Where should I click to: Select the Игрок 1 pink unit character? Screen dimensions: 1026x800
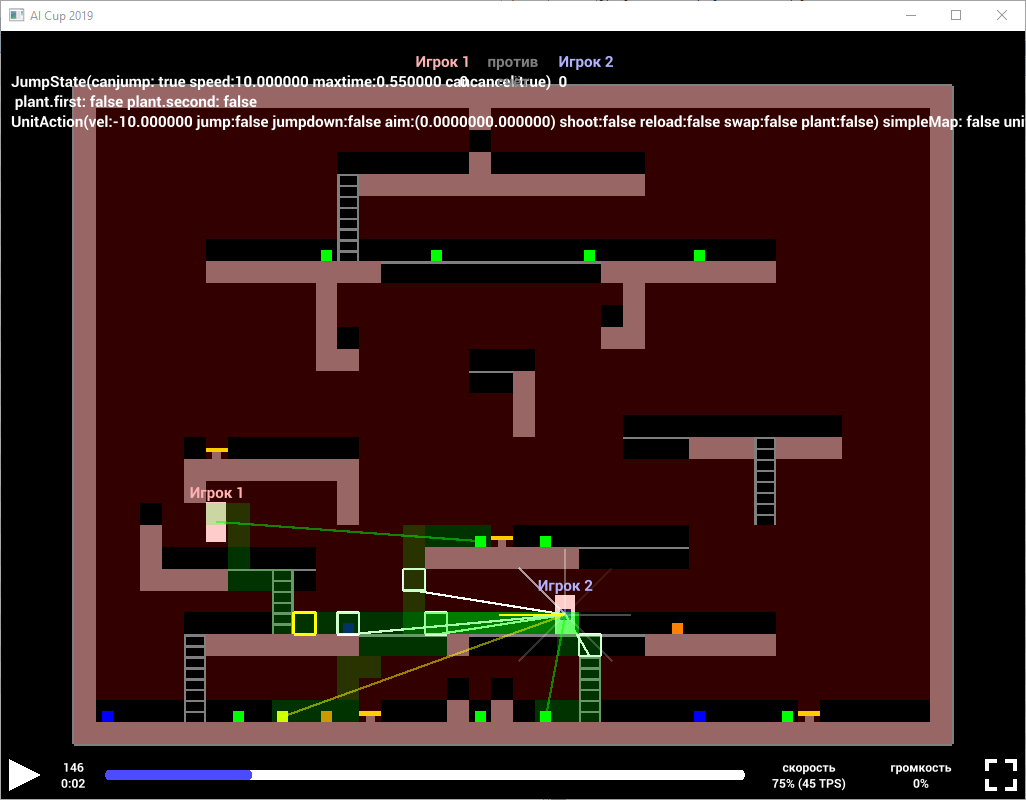[216, 521]
